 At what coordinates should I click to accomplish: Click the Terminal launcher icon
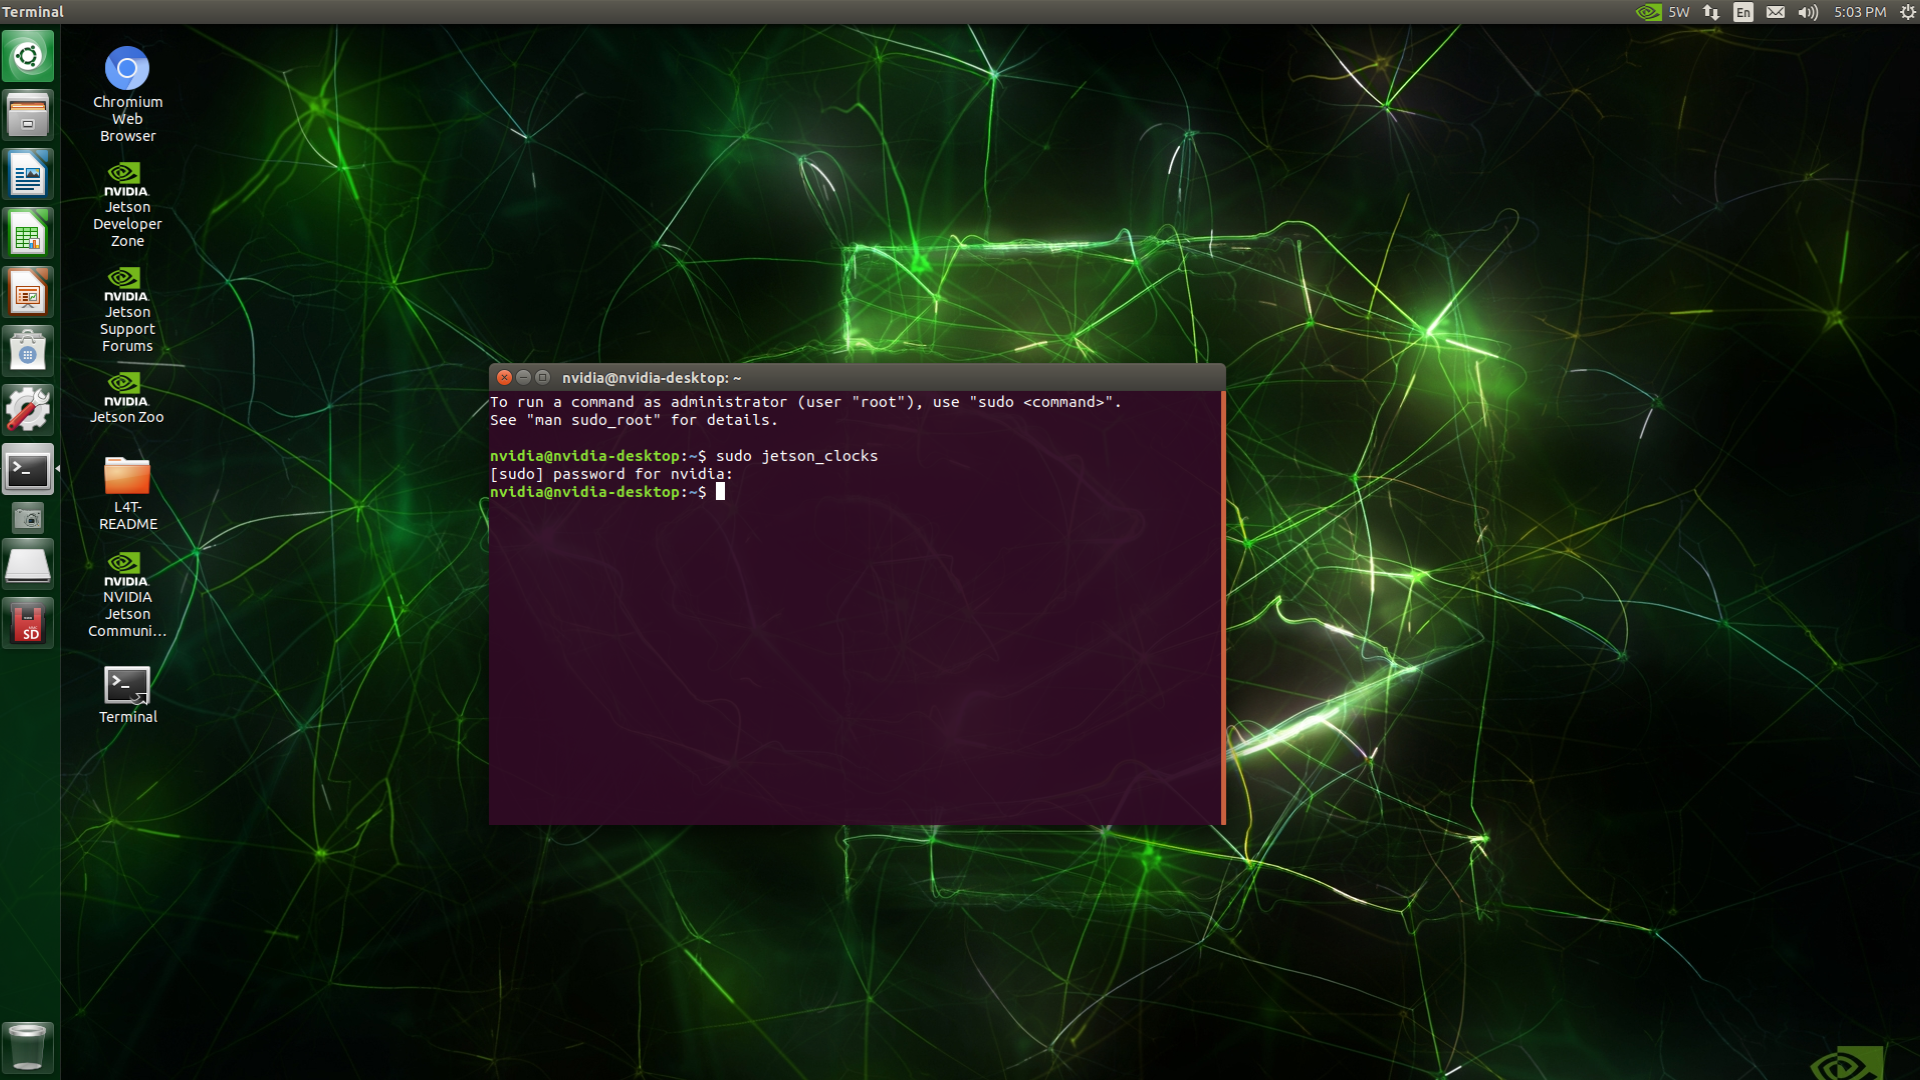(28, 469)
